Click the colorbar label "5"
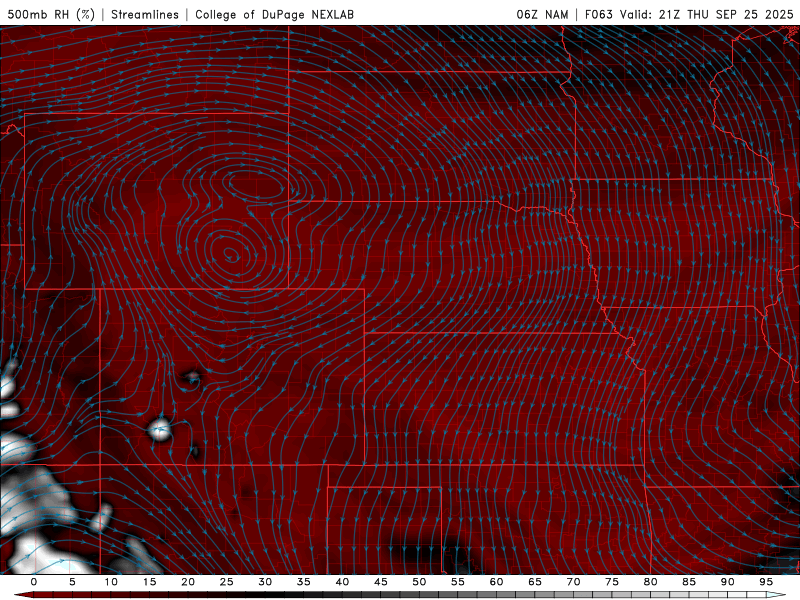800x600 pixels. click(x=72, y=582)
